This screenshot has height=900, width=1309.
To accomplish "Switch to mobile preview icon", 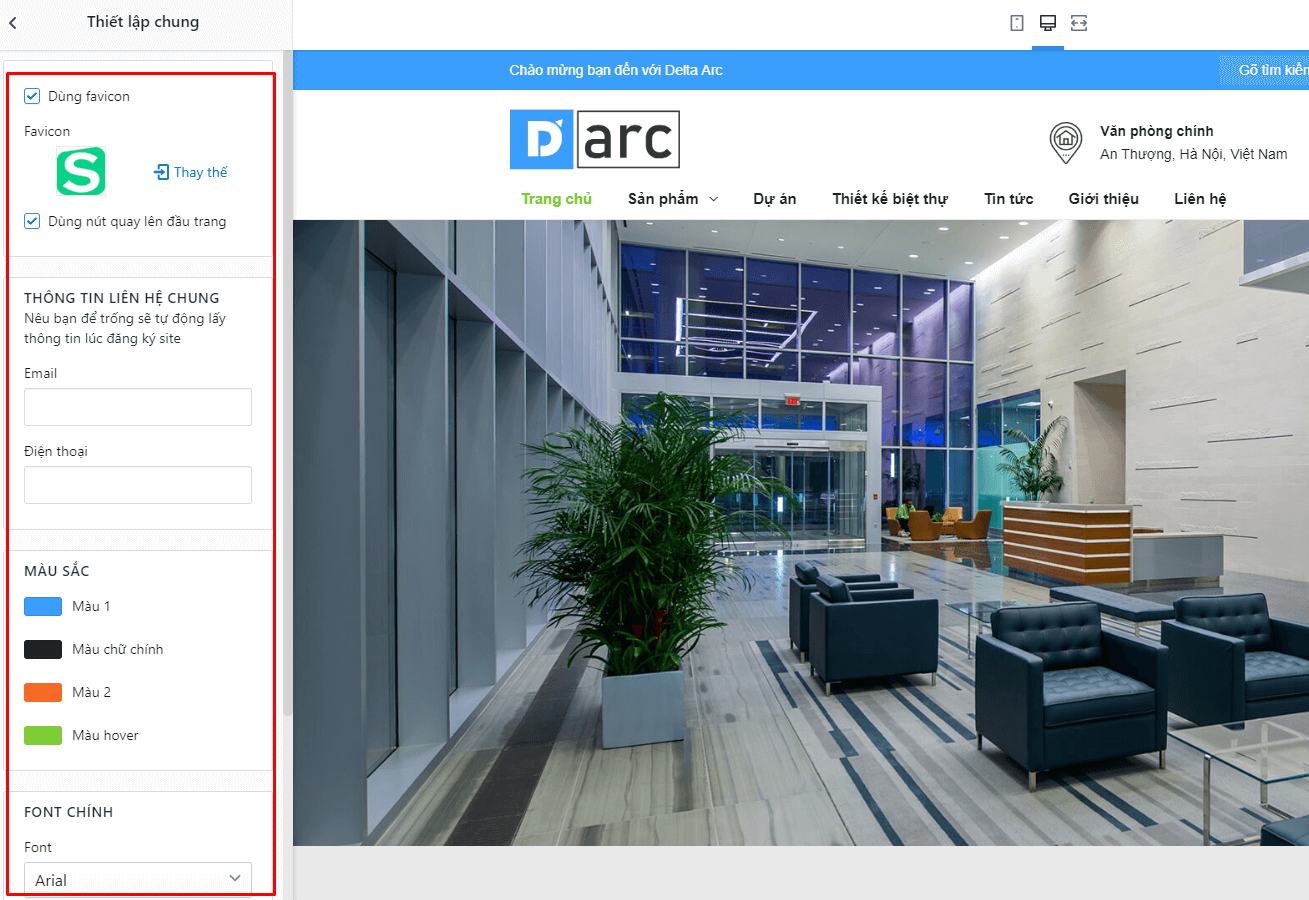I will (1017, 22).
